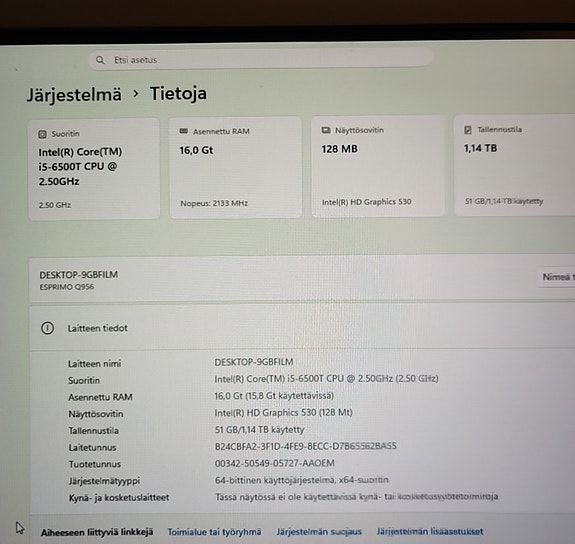575x544 pixels.
Task: Click the Tietoja breadcrumb title
Action: pyautogui.click(x=178, y=93)
